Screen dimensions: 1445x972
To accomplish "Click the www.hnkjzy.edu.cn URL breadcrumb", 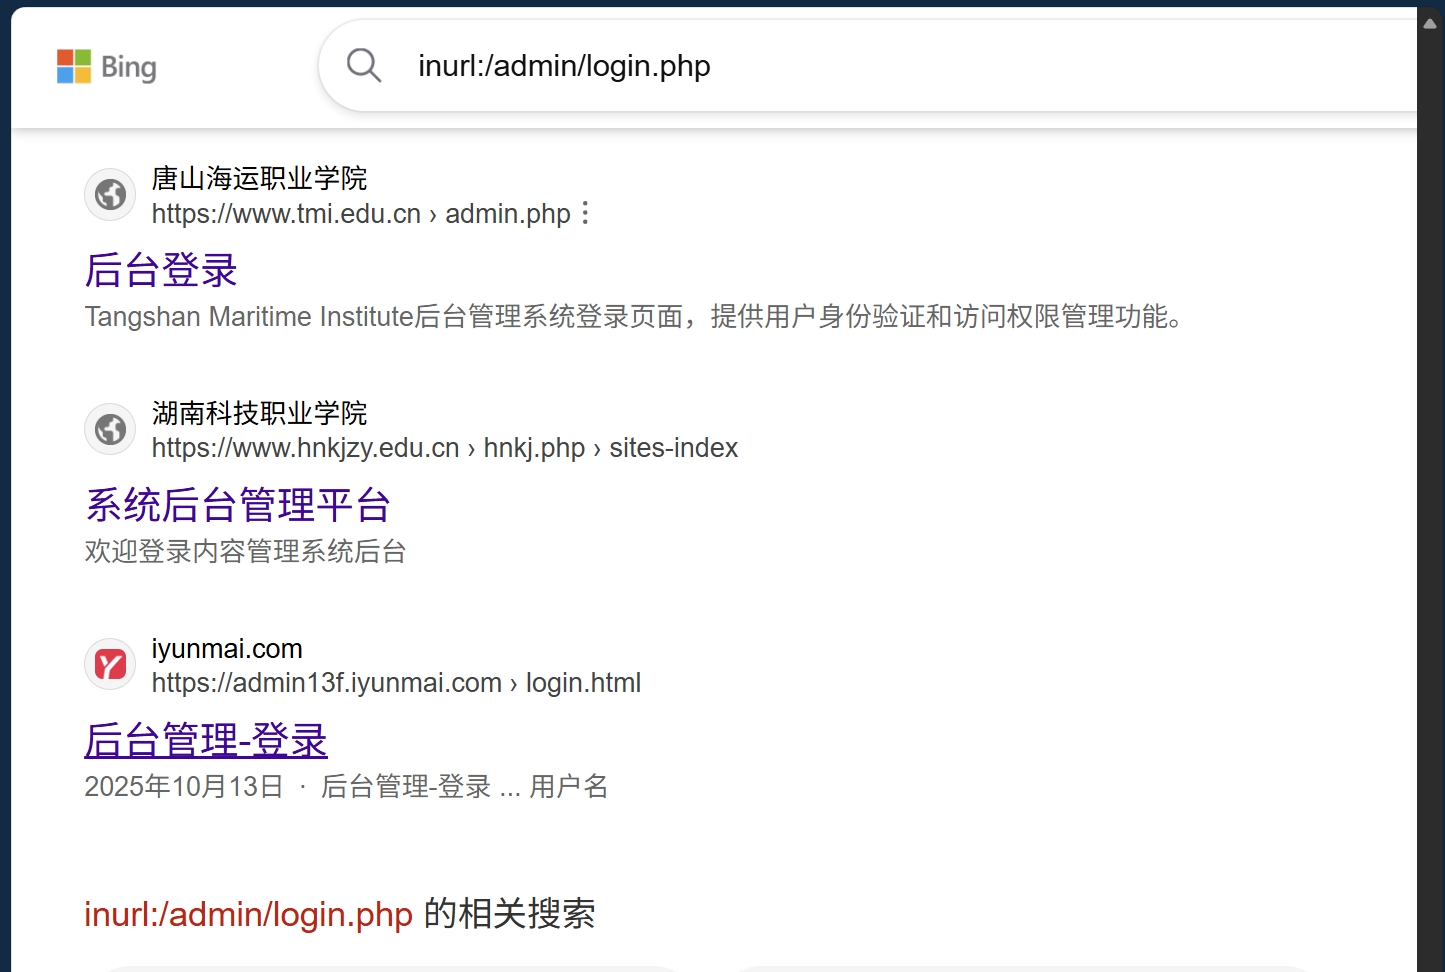I will [x=445, y=448].
